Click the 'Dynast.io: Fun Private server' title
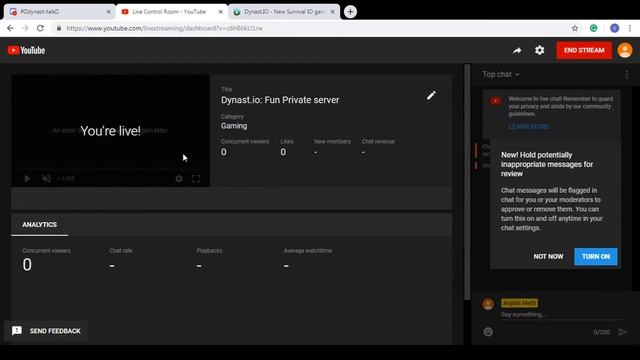The height and width of the screenshot is (360, 640). [280, 100]
